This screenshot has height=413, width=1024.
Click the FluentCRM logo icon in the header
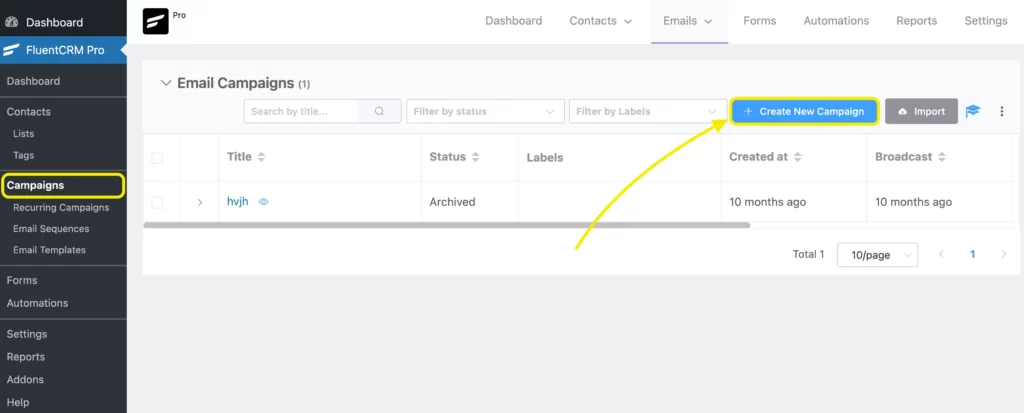(155, 21)
